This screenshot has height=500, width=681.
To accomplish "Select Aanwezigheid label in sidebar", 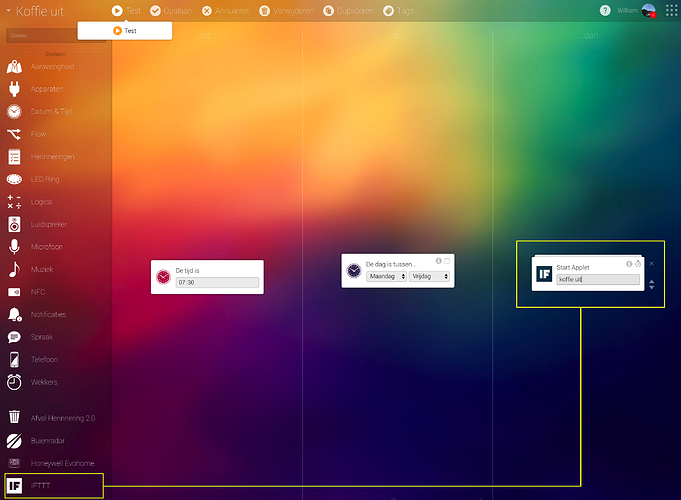I will [x=52, y=66].
